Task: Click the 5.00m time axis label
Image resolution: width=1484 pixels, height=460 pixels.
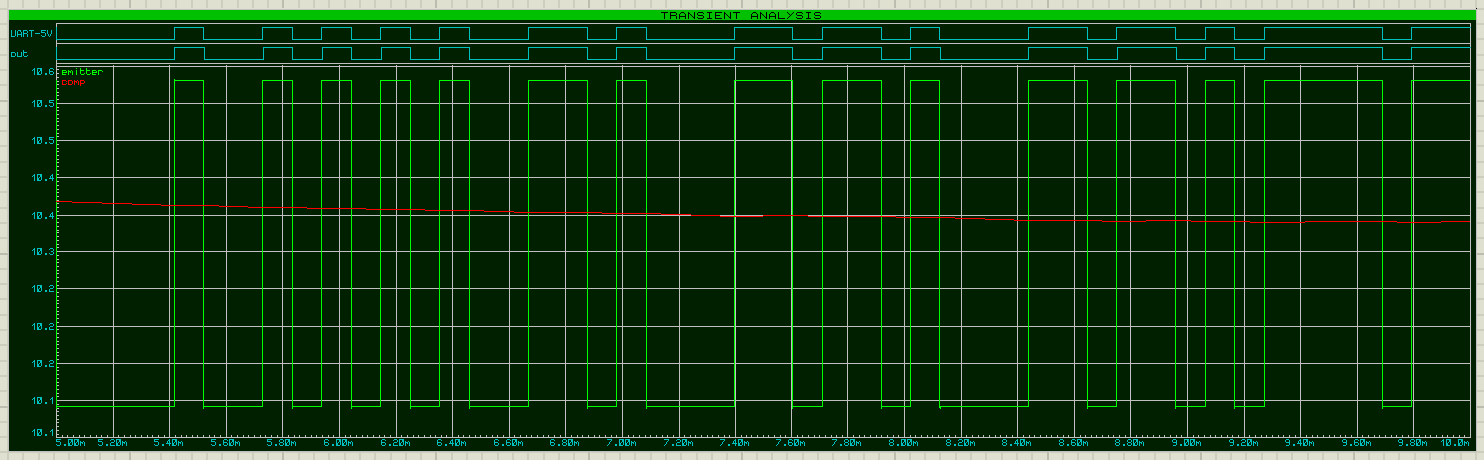Action: click(70, 442)
